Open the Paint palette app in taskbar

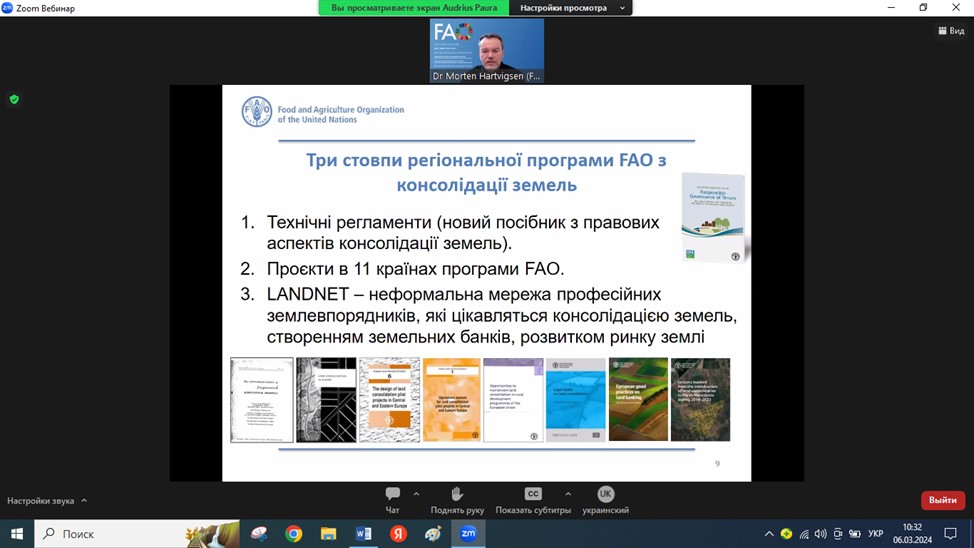433,534
